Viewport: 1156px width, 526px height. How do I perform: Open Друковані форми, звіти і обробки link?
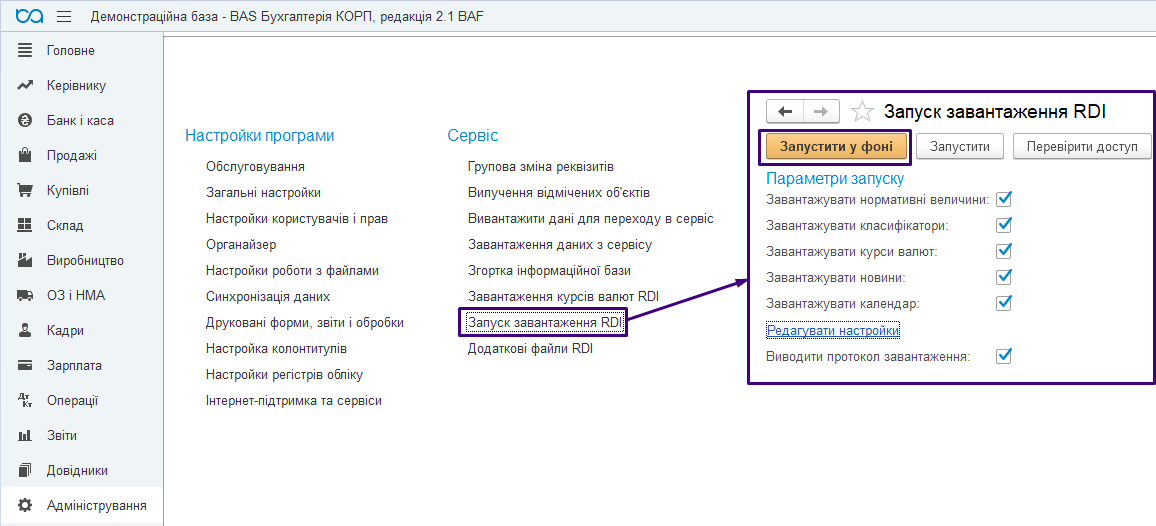point(305,322)
